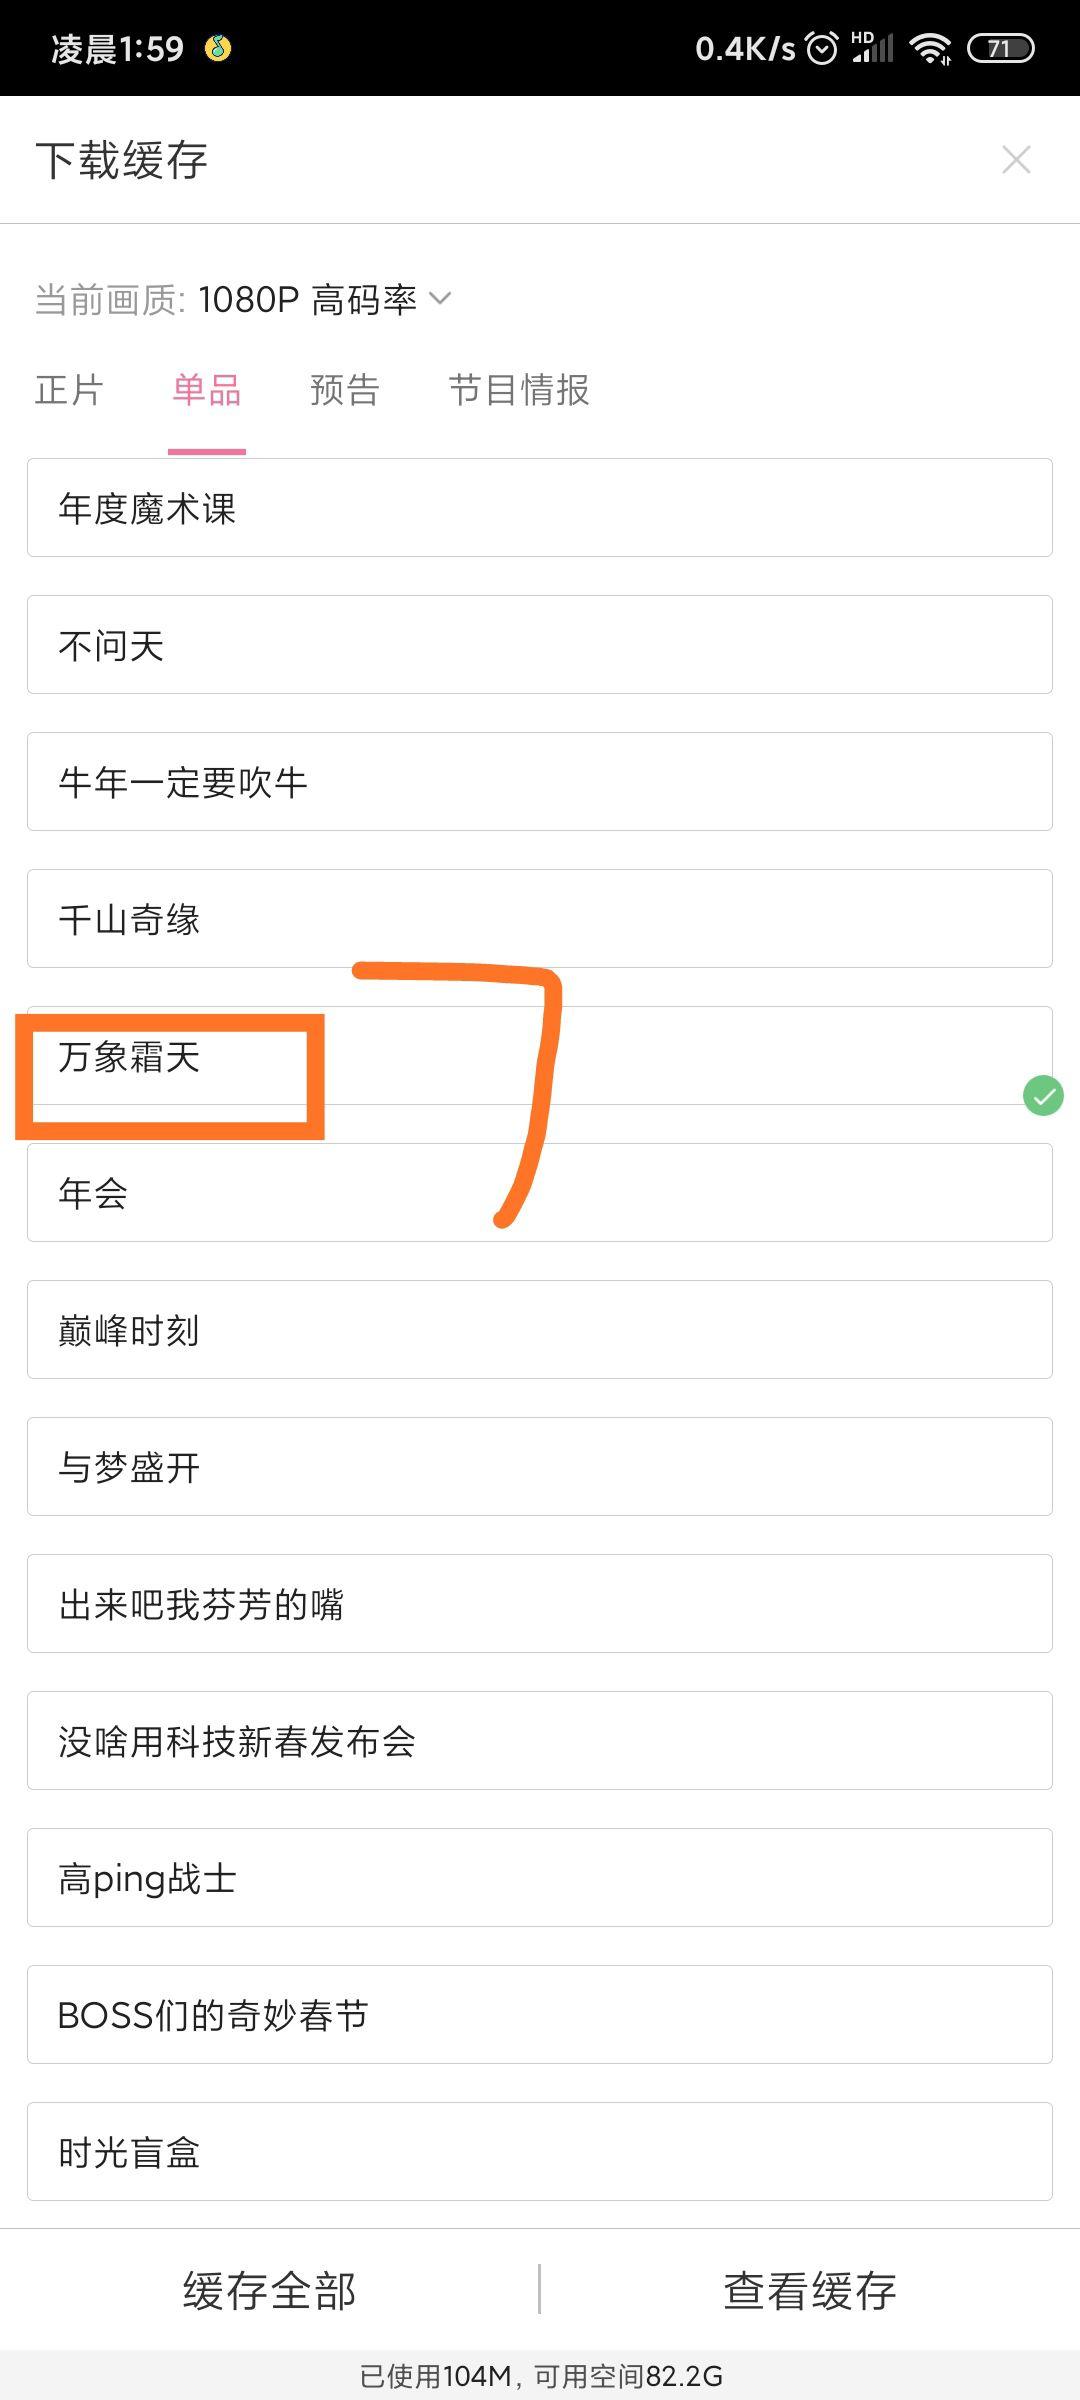Select 年度魔术课 for download
This screenshot has height=2400, width=1080.
pyautogui.click(x=540, y=508)
